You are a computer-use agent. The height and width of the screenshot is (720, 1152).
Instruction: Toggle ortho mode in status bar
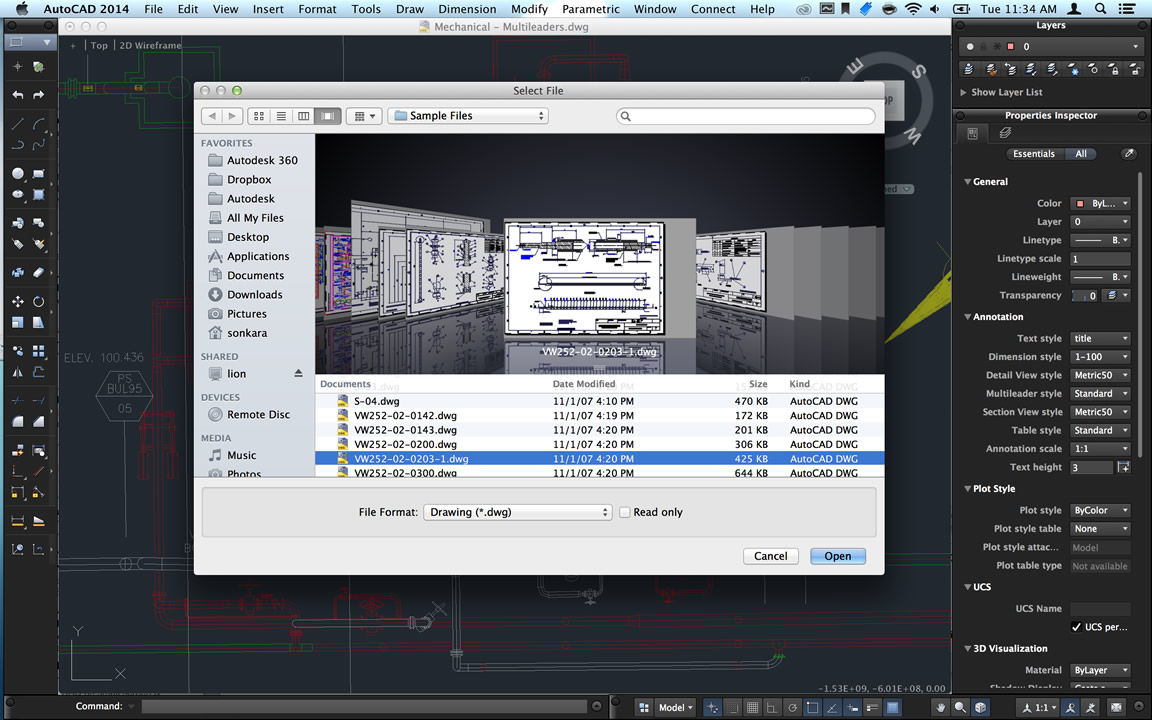pos(772,708)
